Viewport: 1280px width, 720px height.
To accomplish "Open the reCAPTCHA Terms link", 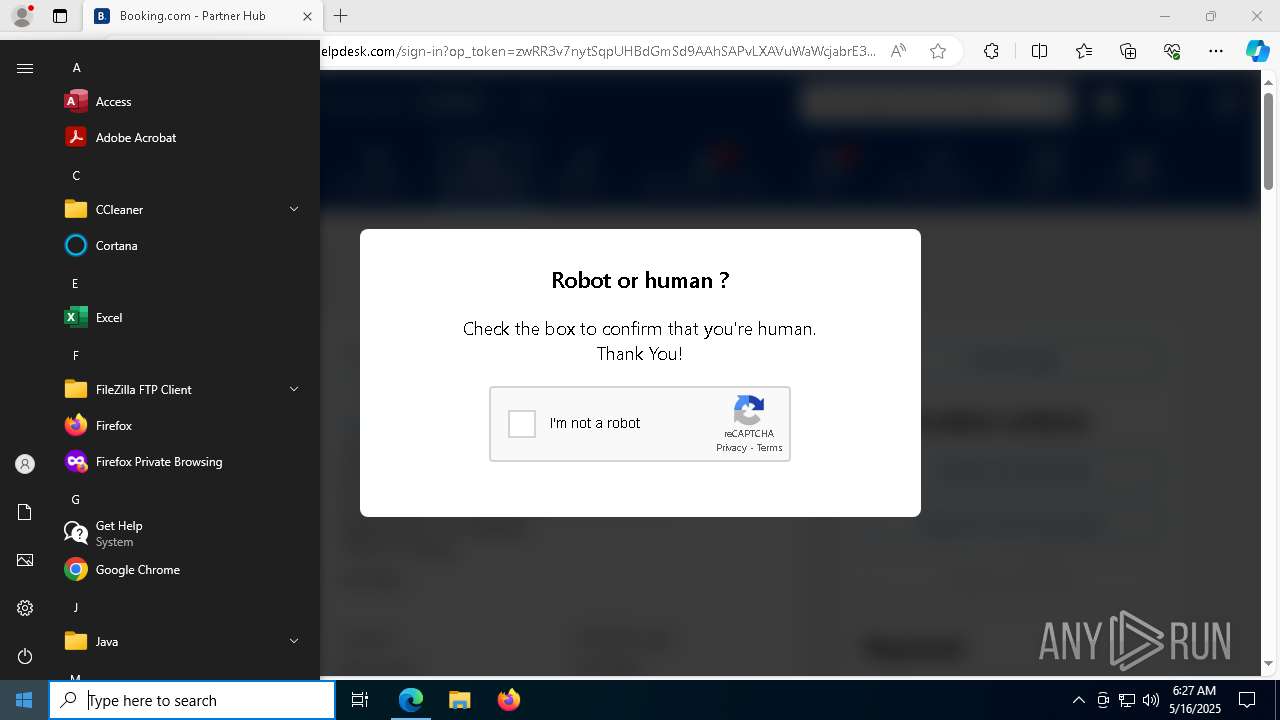I will [769, 448].
